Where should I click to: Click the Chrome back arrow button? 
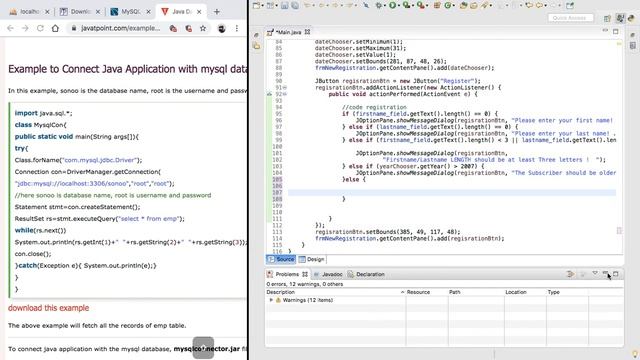pos(10,28)
